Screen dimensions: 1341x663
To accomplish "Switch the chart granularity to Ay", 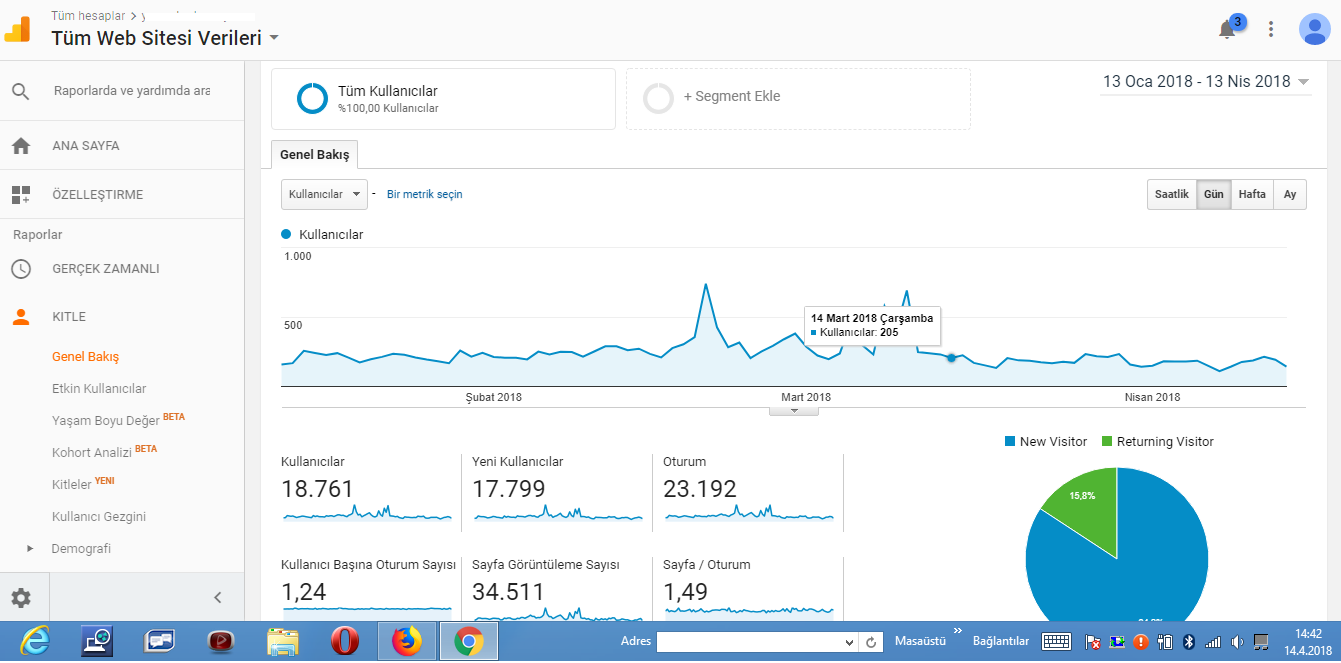I will [1290, 195].
